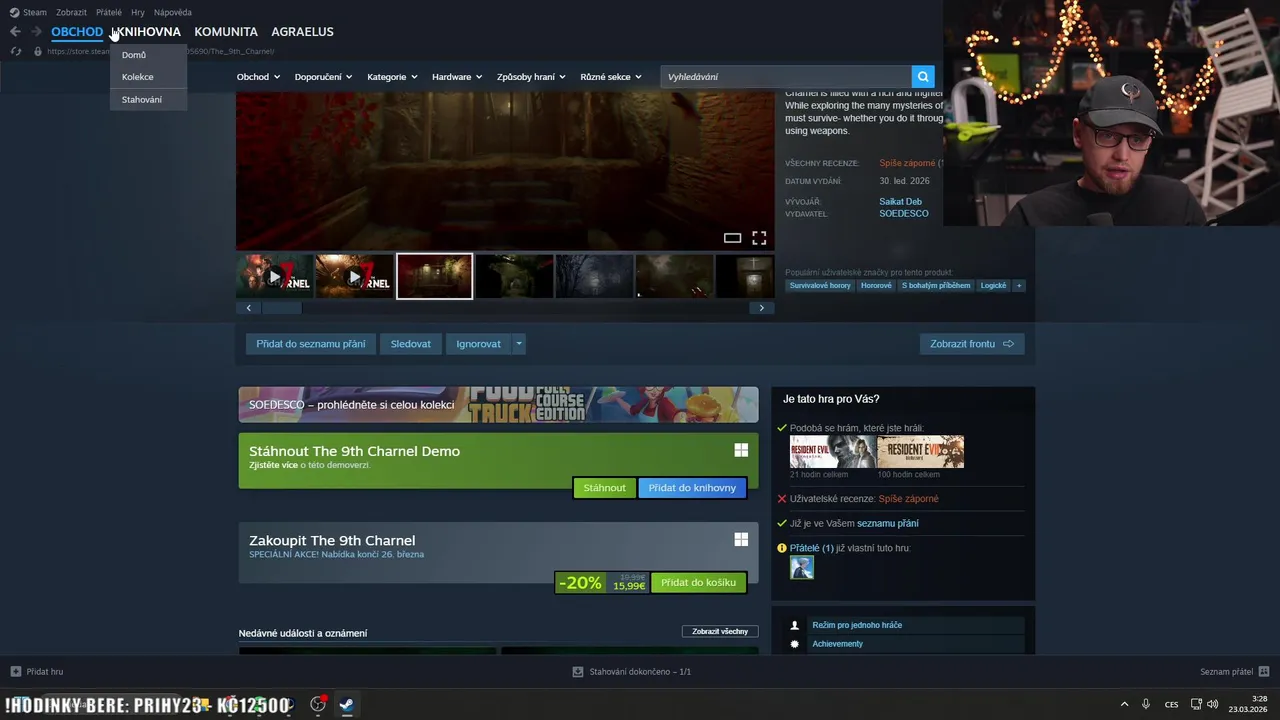Click the browser forward arrow icon

pyautogui.click(x=36, y=32)
